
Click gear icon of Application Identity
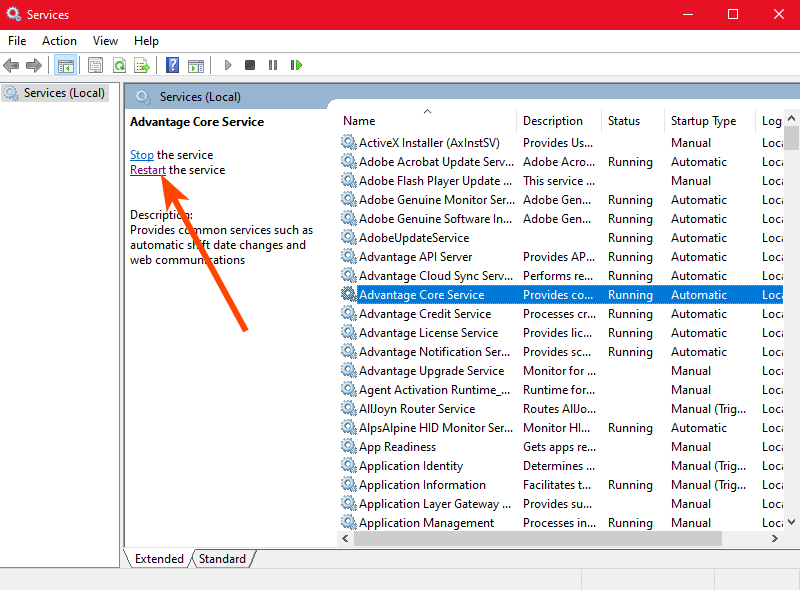click(348, 465)
